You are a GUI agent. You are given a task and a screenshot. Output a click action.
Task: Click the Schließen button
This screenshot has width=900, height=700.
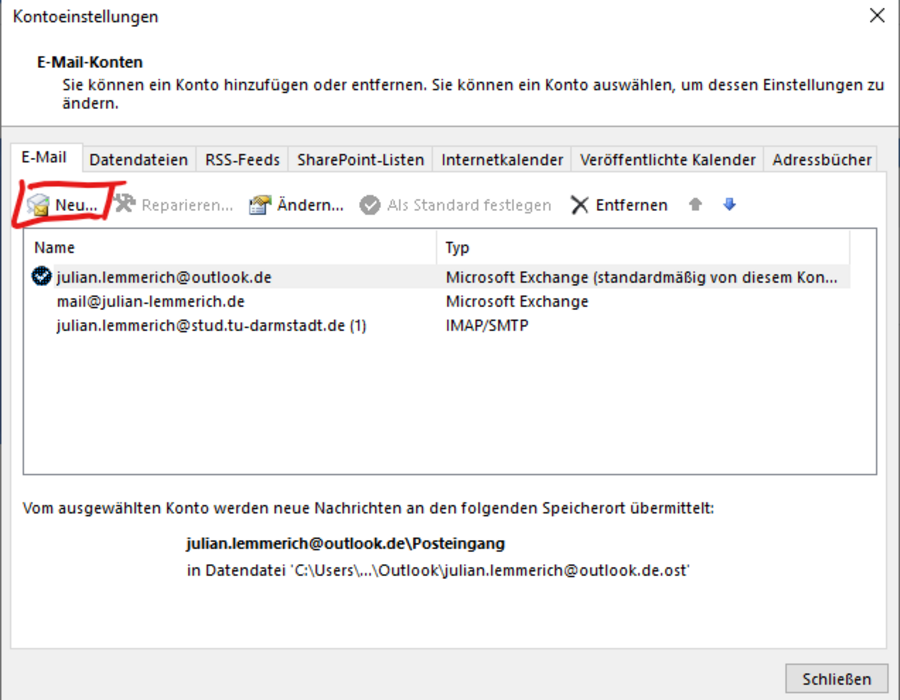(836, 679)
